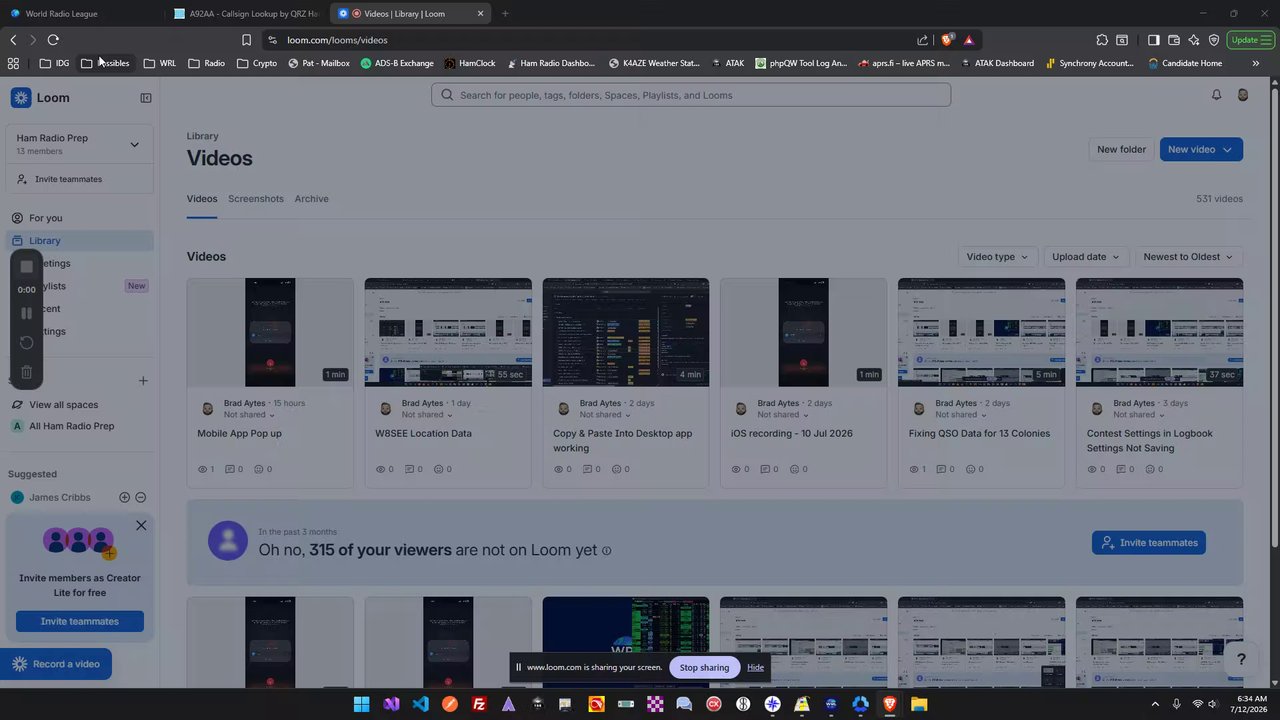1280x720 pixels.
Task: Hide the screen sharing notification bar
Action: 755,667
